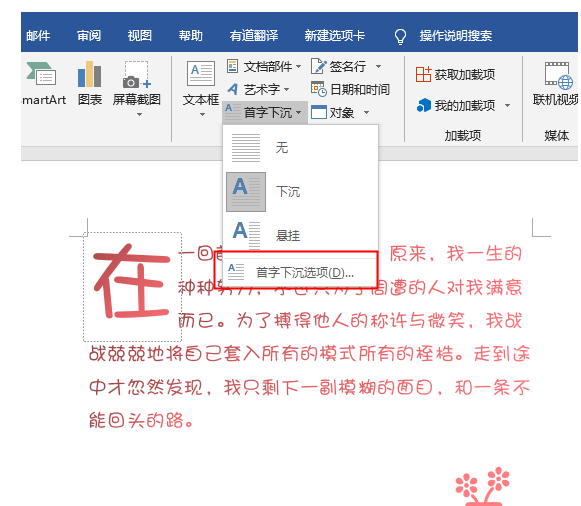This screenshot has height=506, width=581.
Task: Expand 我的加载项 dropdown arrow
Action: 507,106
